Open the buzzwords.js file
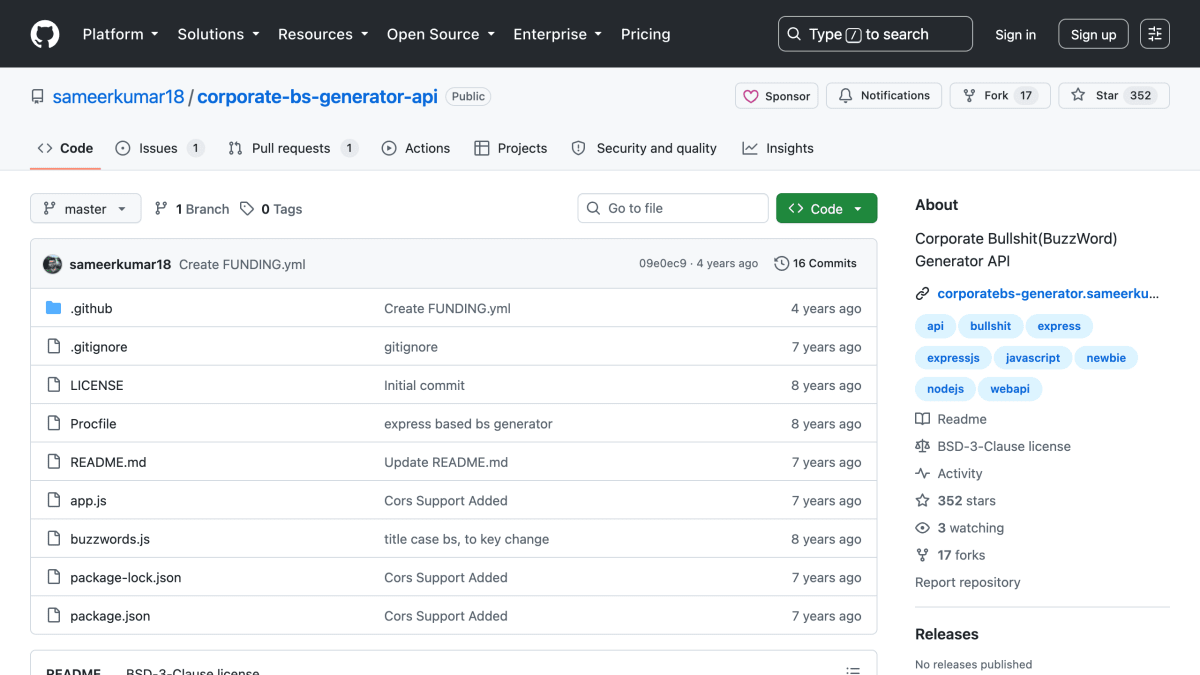 (110, 539)
